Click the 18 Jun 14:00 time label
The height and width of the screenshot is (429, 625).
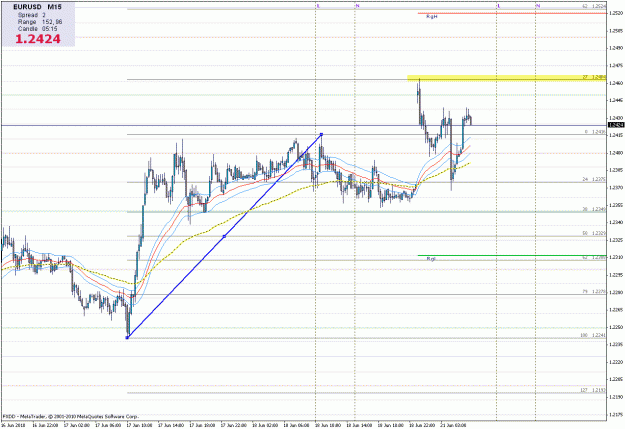point(360,425)
